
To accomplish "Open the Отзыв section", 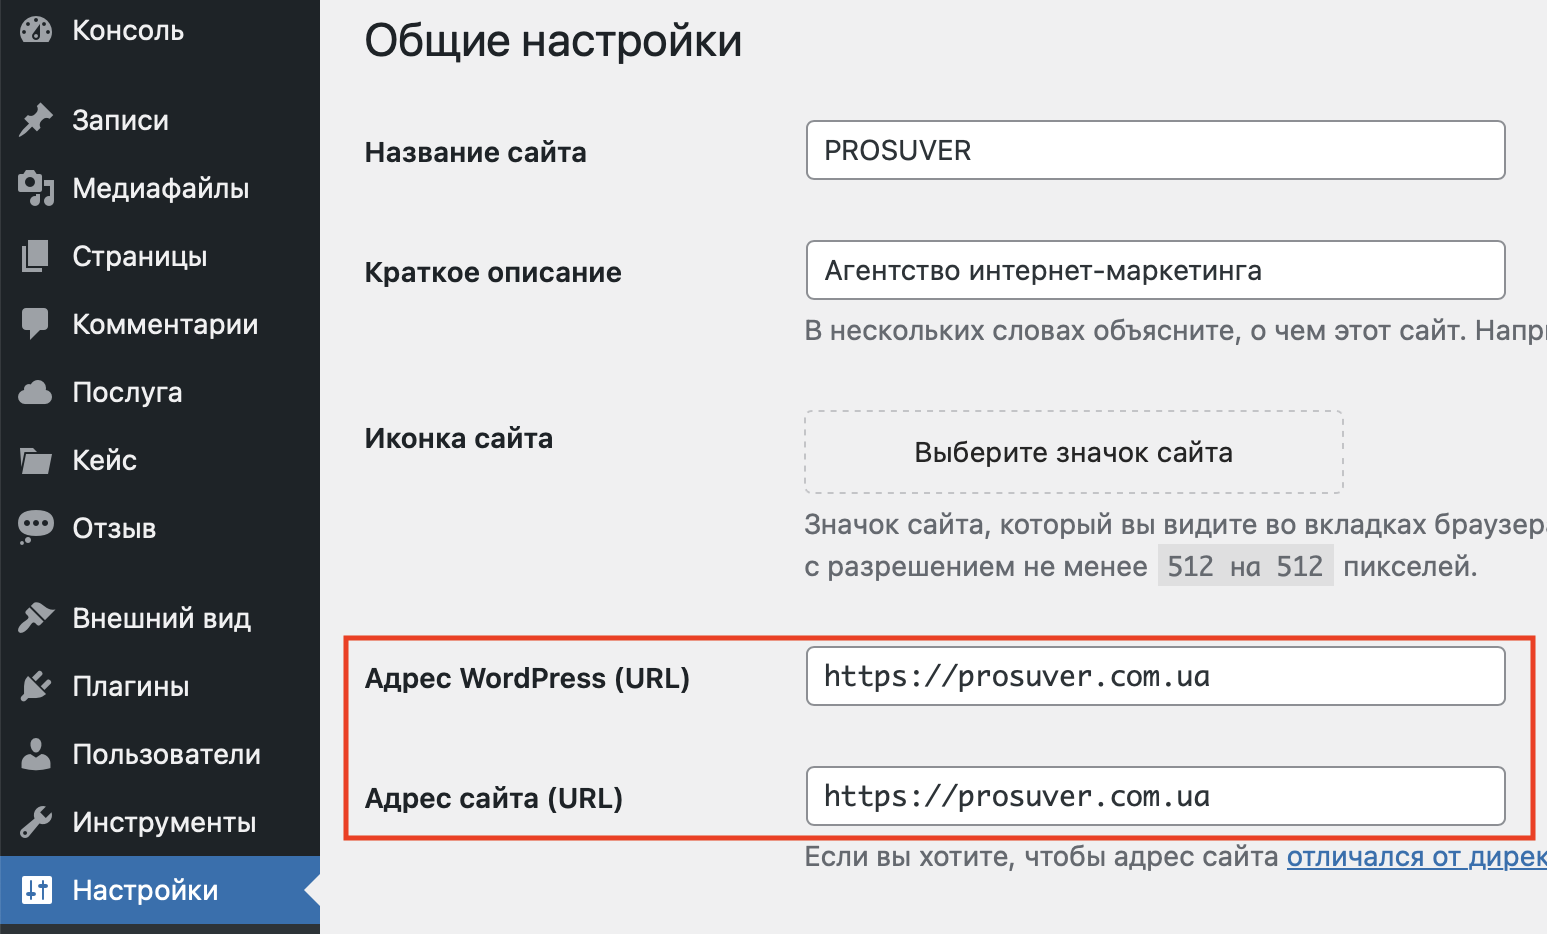I will (x=113, y=527).
